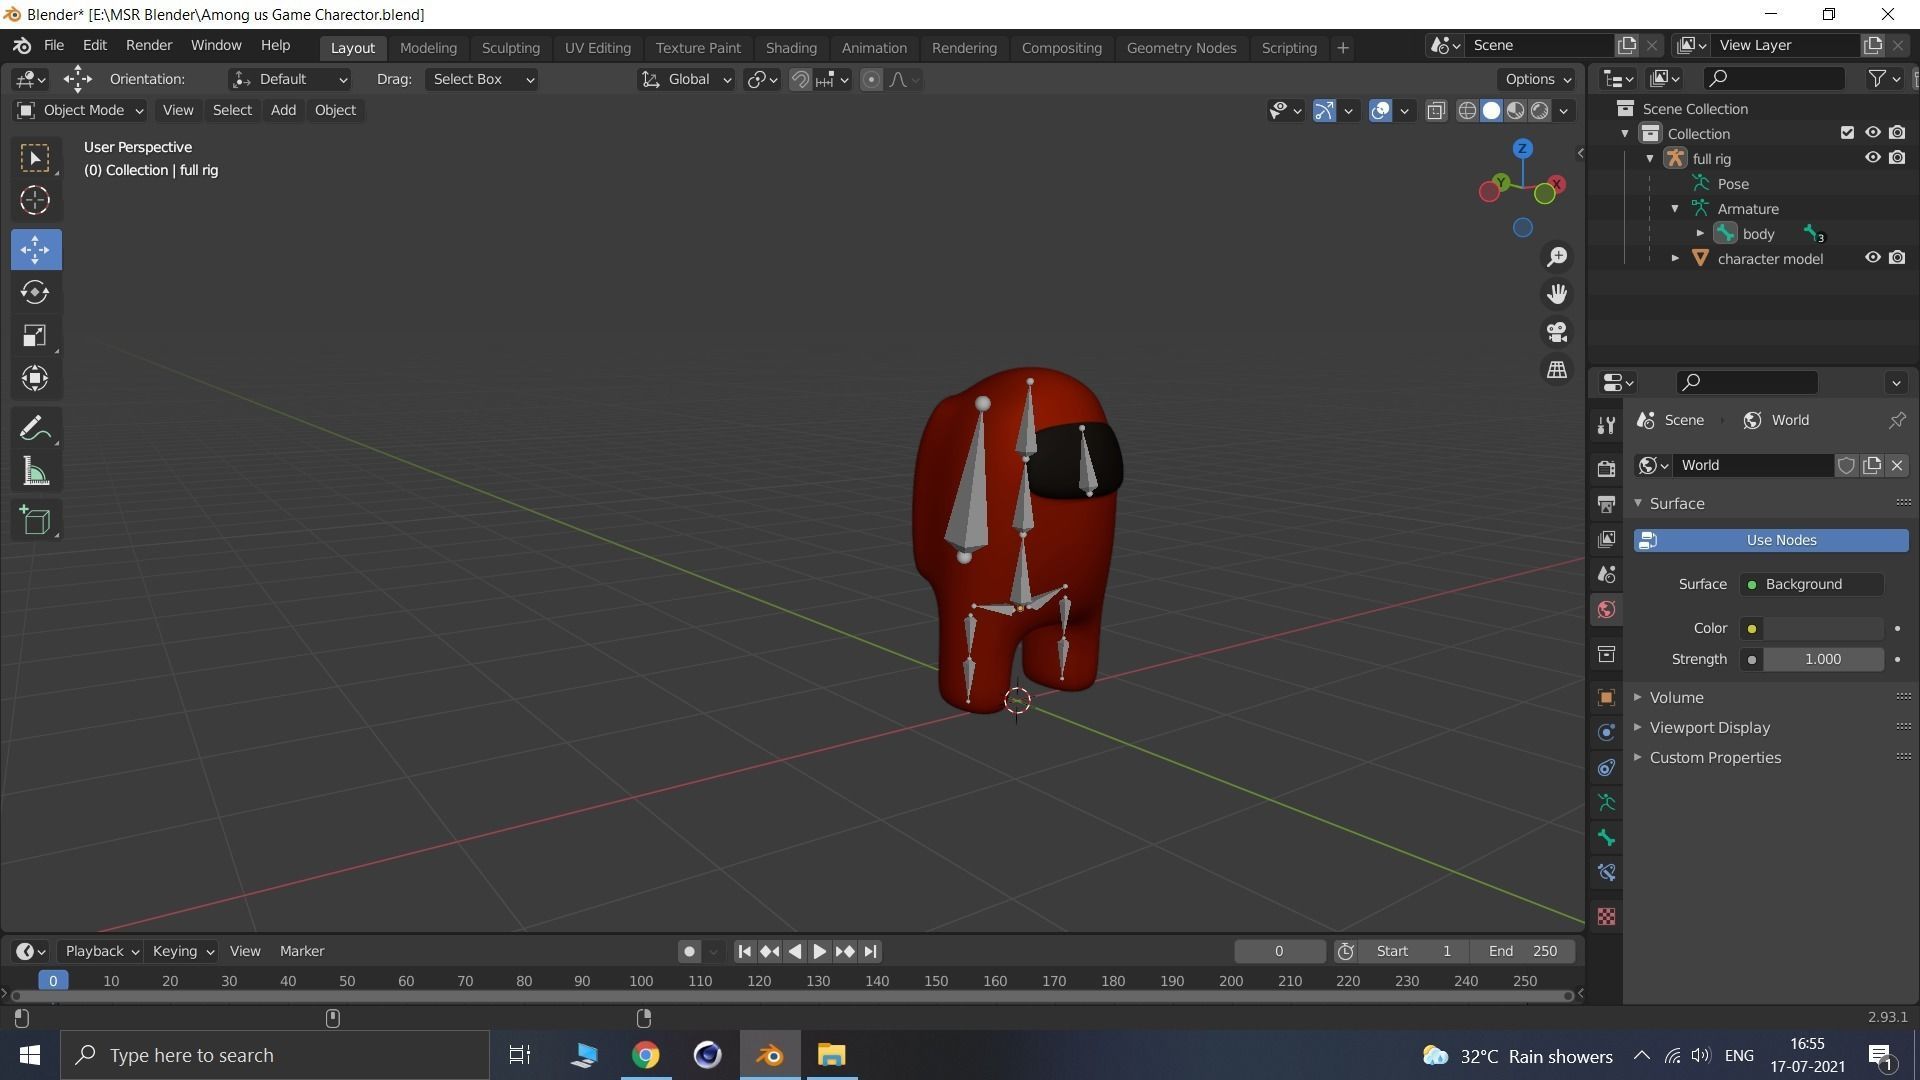Open the Object Constraints properties tab
The width and height of the screenshot is (1920, 1080).
[1606, 767]
